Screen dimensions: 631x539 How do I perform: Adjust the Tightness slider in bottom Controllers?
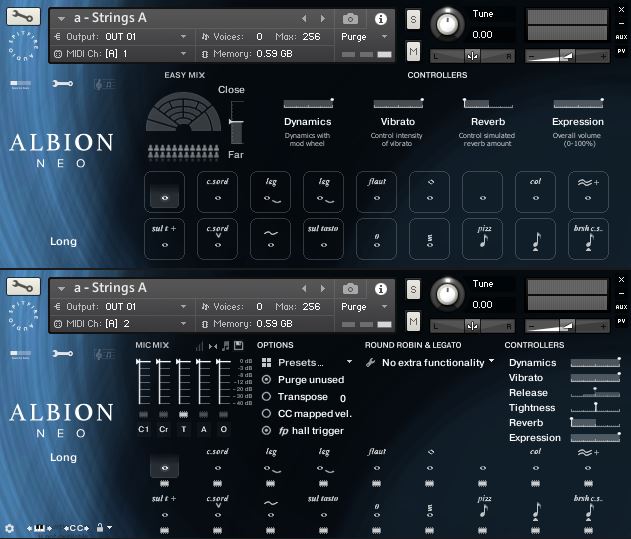tap(595, 407)
